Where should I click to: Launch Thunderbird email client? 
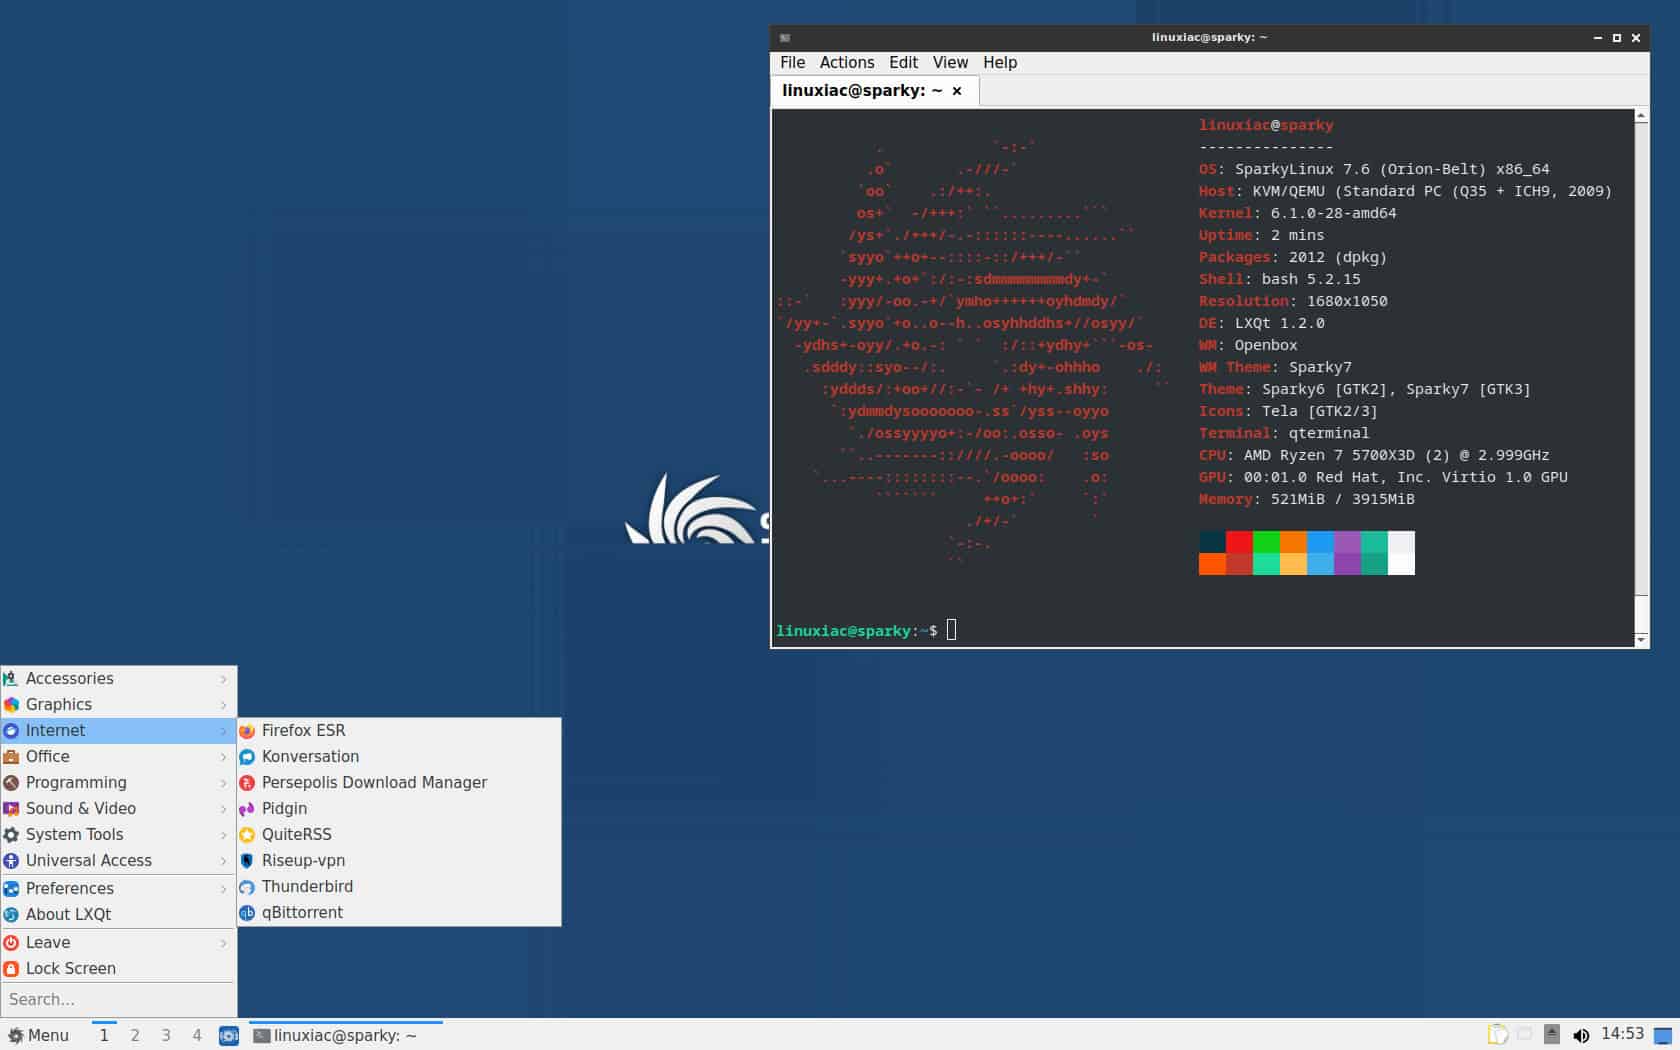click(307, 886)
